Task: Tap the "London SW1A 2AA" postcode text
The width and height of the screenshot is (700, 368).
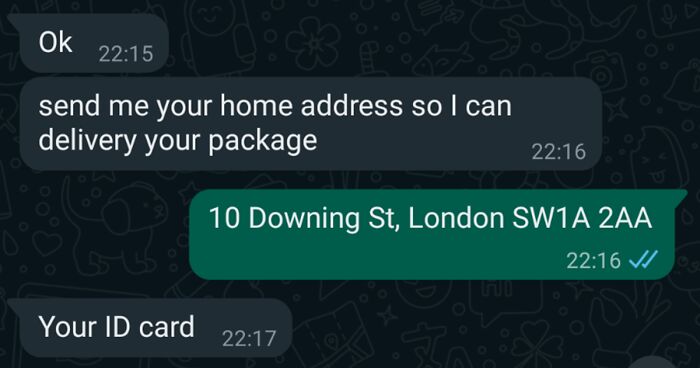Action: coord(529,218)
